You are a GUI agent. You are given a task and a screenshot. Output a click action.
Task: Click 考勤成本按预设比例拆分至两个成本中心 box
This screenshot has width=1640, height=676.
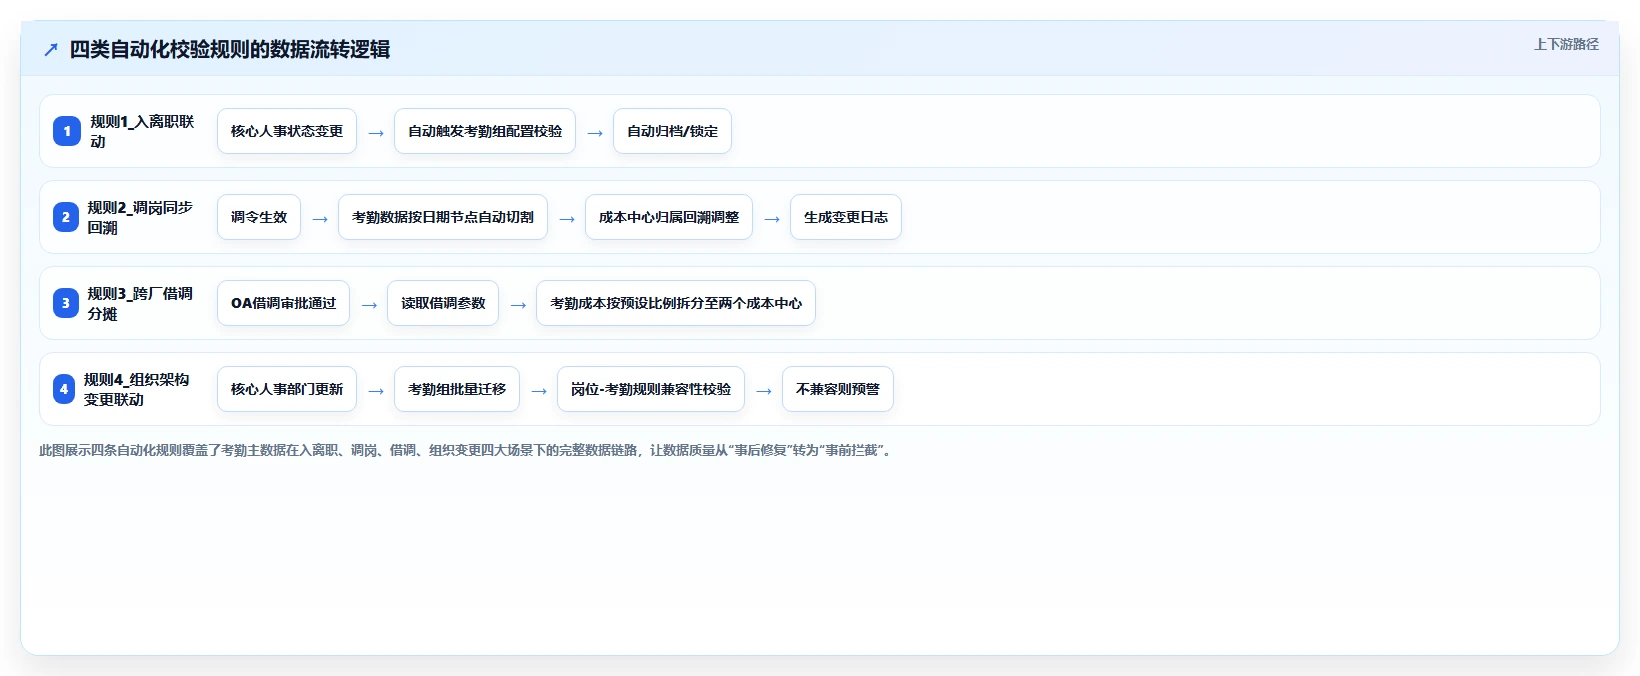pyautogui.click(x=676, y=303)
